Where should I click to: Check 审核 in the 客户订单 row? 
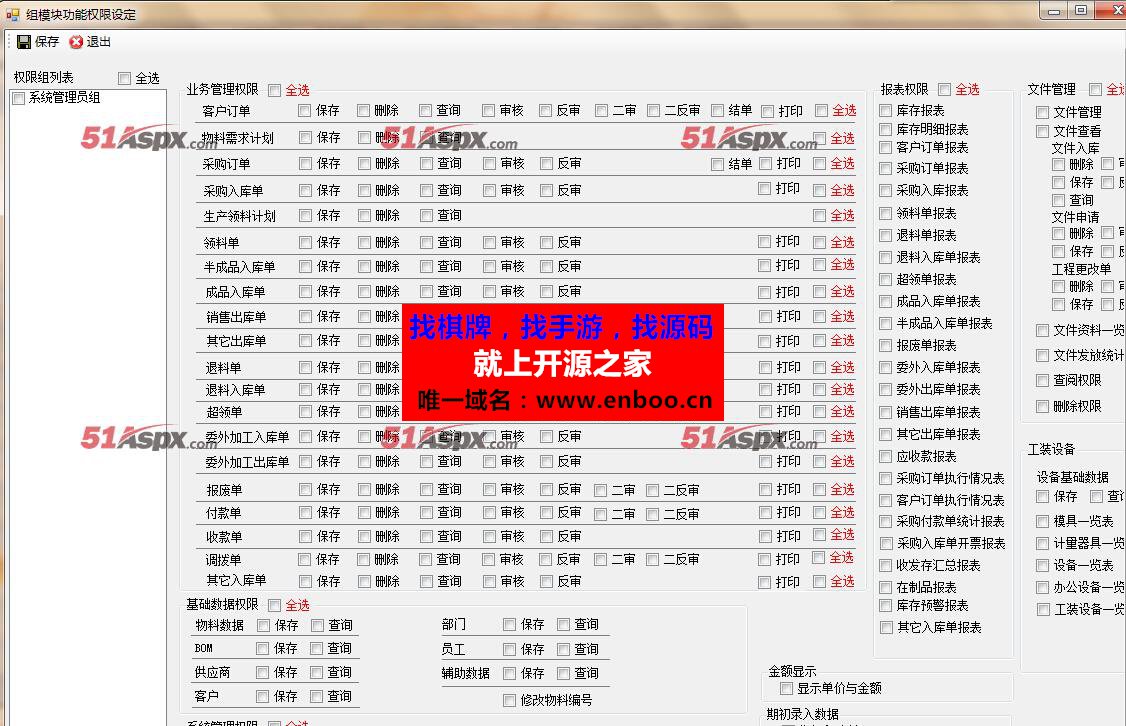(x=488, y=111)
